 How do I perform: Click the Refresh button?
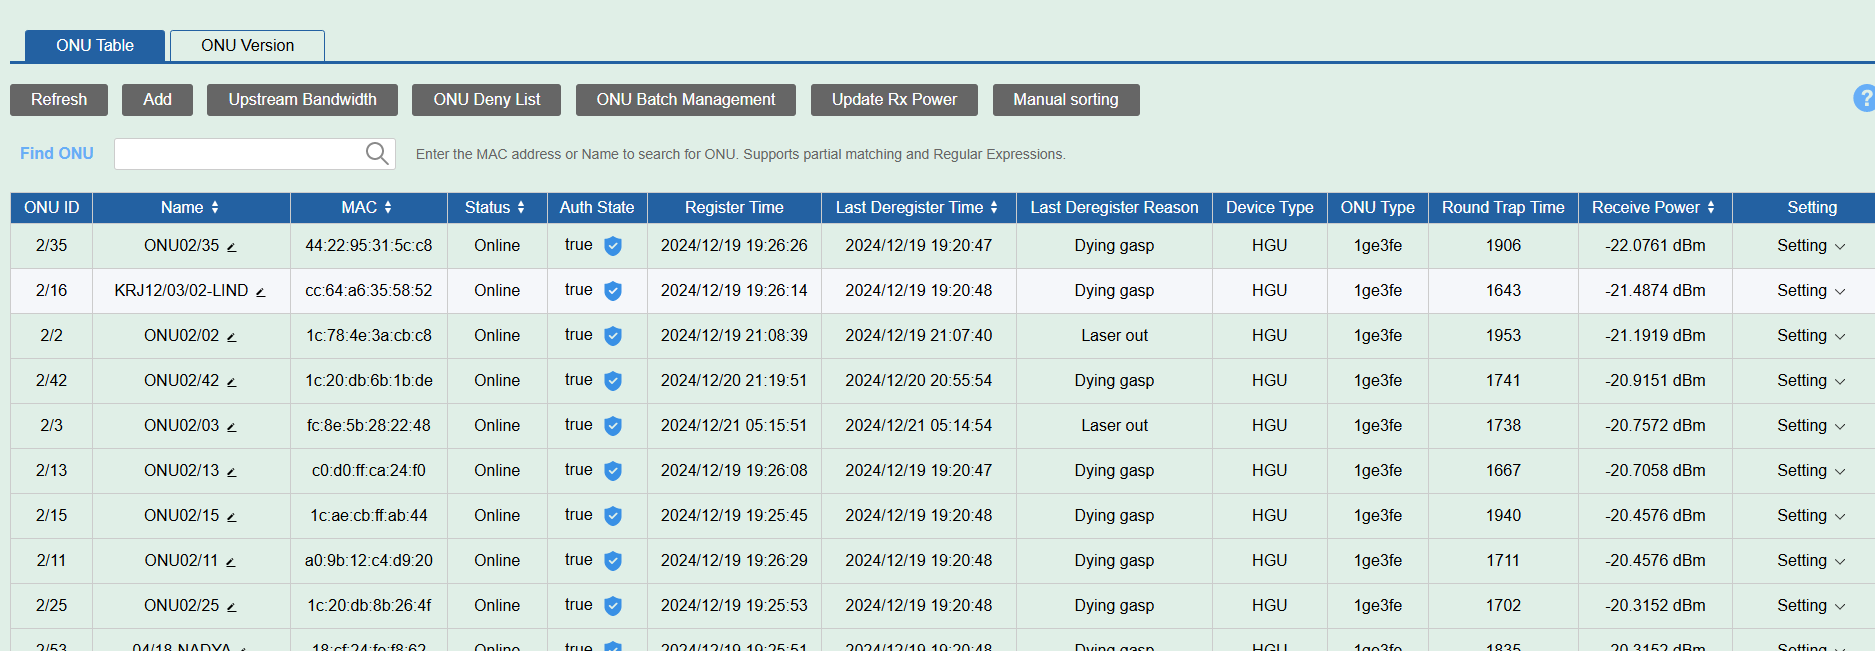click(x=59, y=99)
